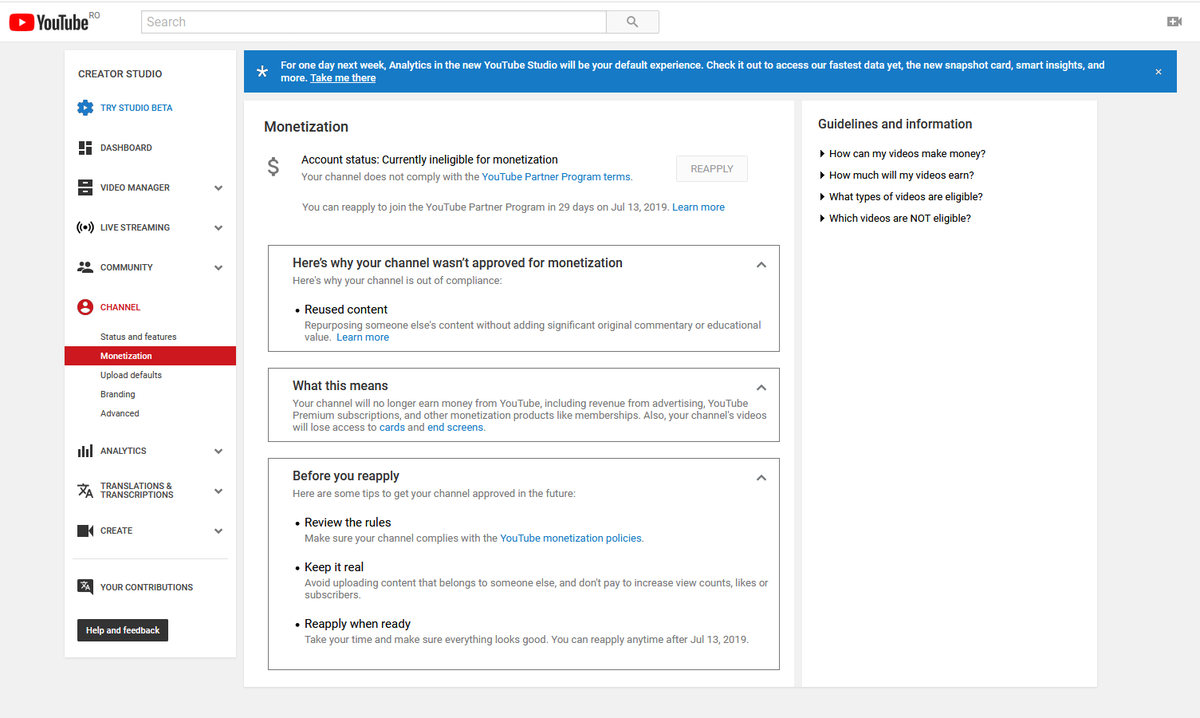Click Learn more beside the reapply date
This screenshot has height=718, width=1200.
(698, 207)
